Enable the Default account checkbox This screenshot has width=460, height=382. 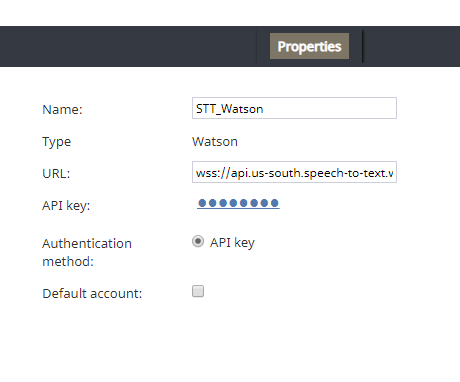click(198, 291)
